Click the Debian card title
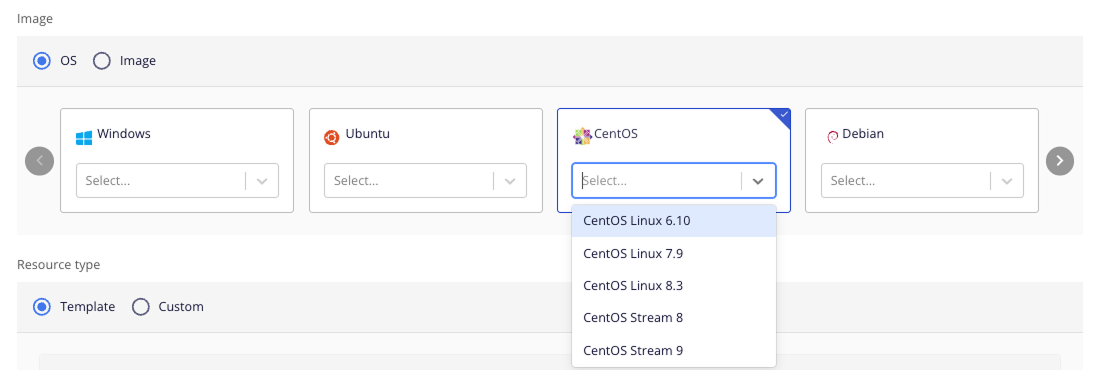1100x370 pixels. [863, 133]
